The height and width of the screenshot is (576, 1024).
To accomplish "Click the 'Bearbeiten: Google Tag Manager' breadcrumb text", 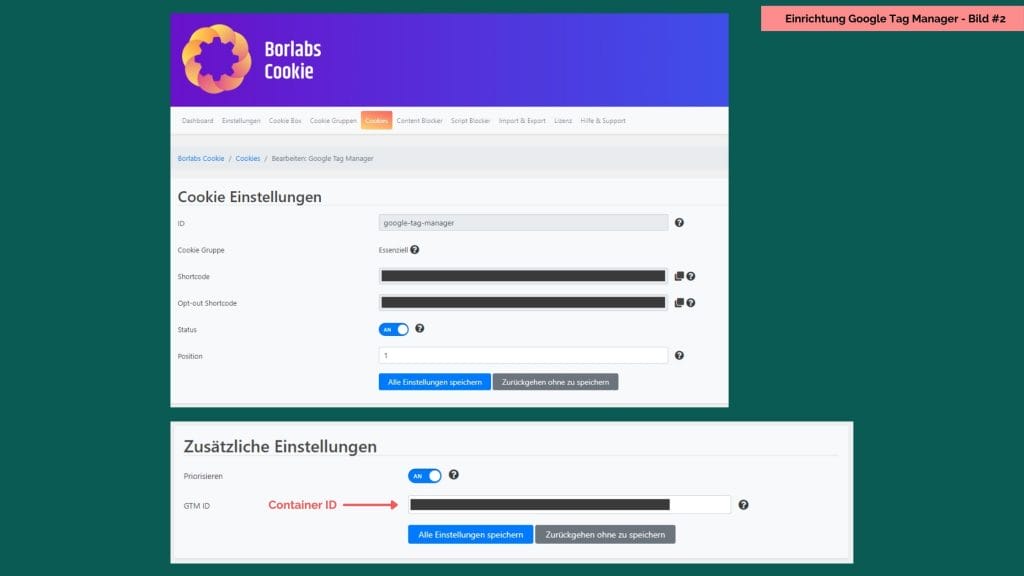I will (323, 159).
